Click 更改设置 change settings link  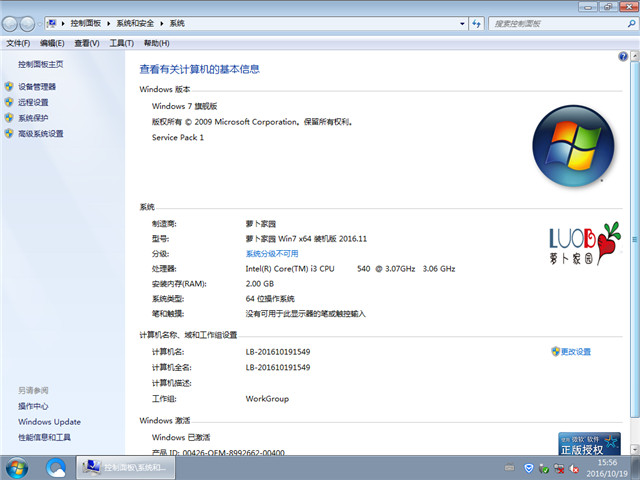click(x=576, y=352)
